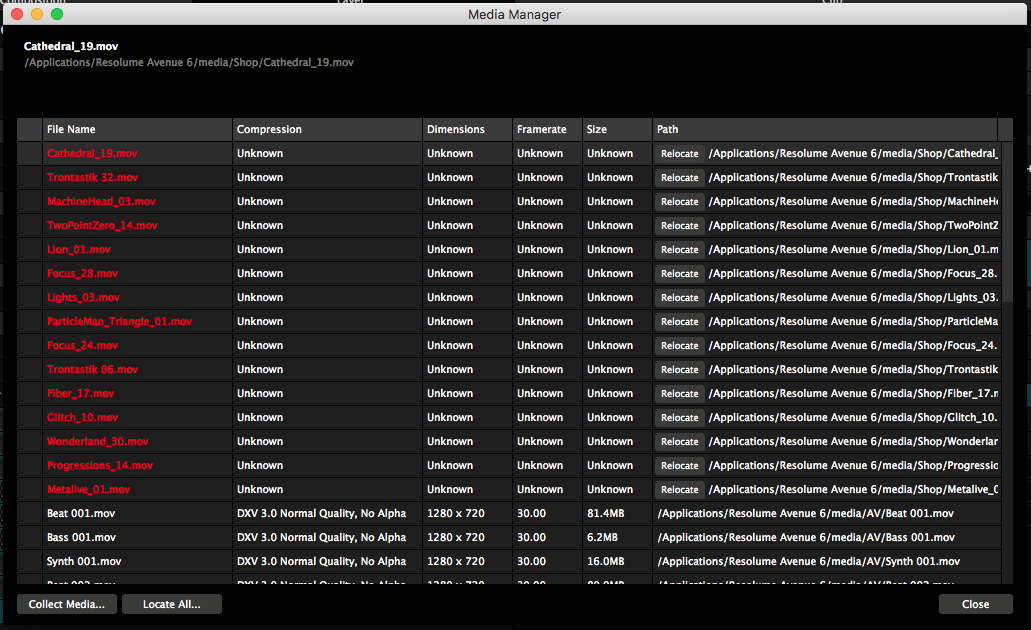Select missing file Wonderland_30.mov
This screenshot has width=1031, height=630.
click(x=509, y=442)
